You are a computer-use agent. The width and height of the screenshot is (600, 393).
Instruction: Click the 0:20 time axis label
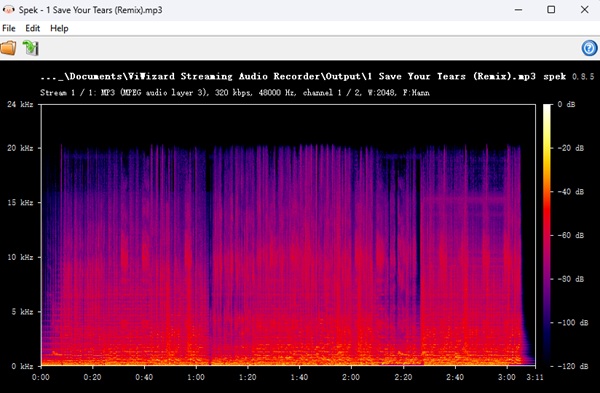point(93,377)
